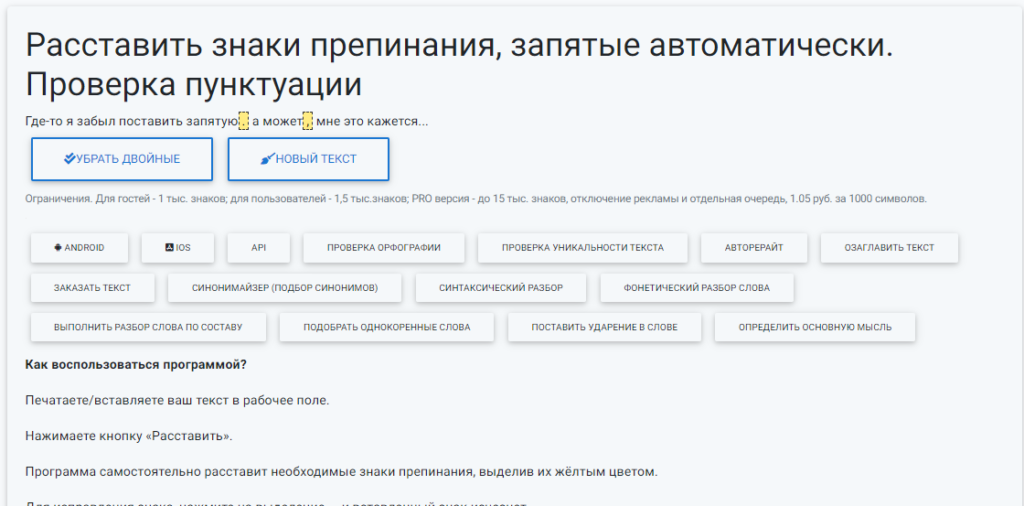Open Синонимайзер (подбор синонимов)
This screenshot has height=506, width=1024.
tap(285, 287)
